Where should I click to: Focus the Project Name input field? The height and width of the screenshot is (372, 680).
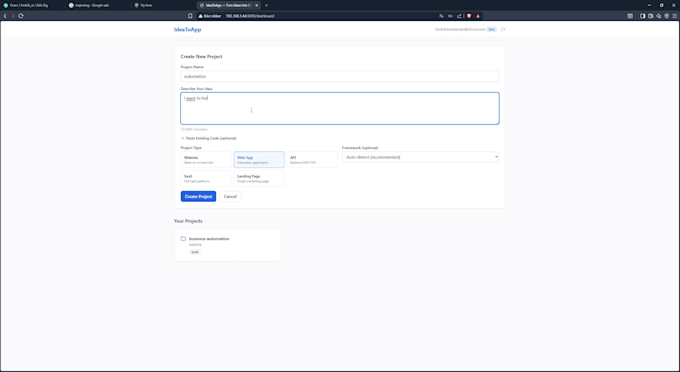tap(340, 76)
